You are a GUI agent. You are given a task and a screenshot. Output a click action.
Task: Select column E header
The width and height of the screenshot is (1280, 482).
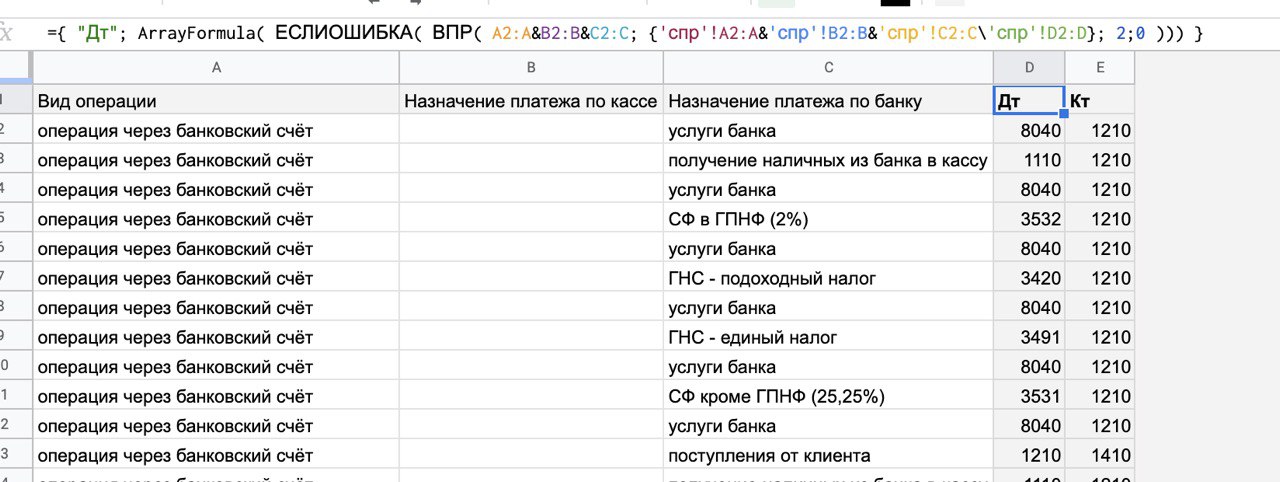pyautogui.click(x=1100, y=67)
